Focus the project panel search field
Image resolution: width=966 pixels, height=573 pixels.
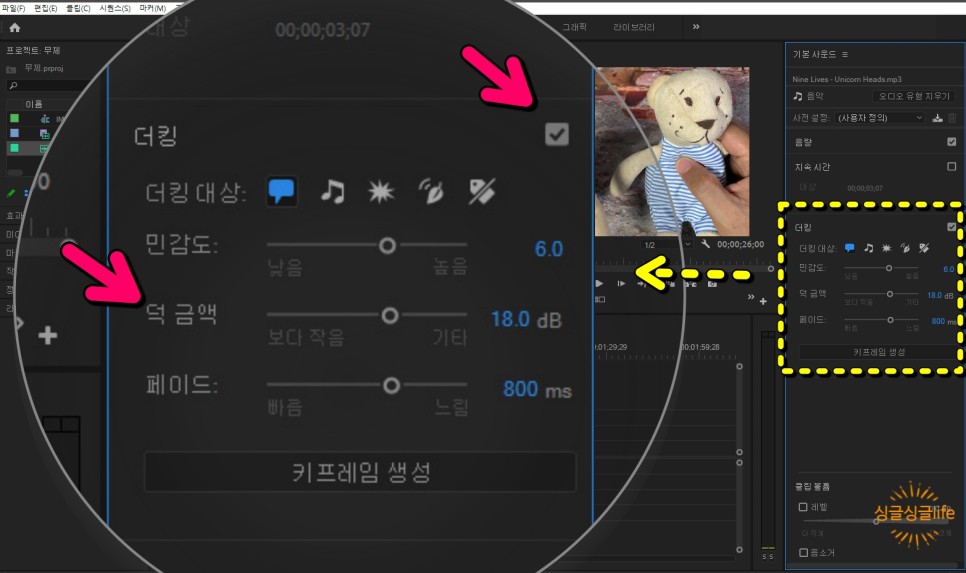click(49, 86)
